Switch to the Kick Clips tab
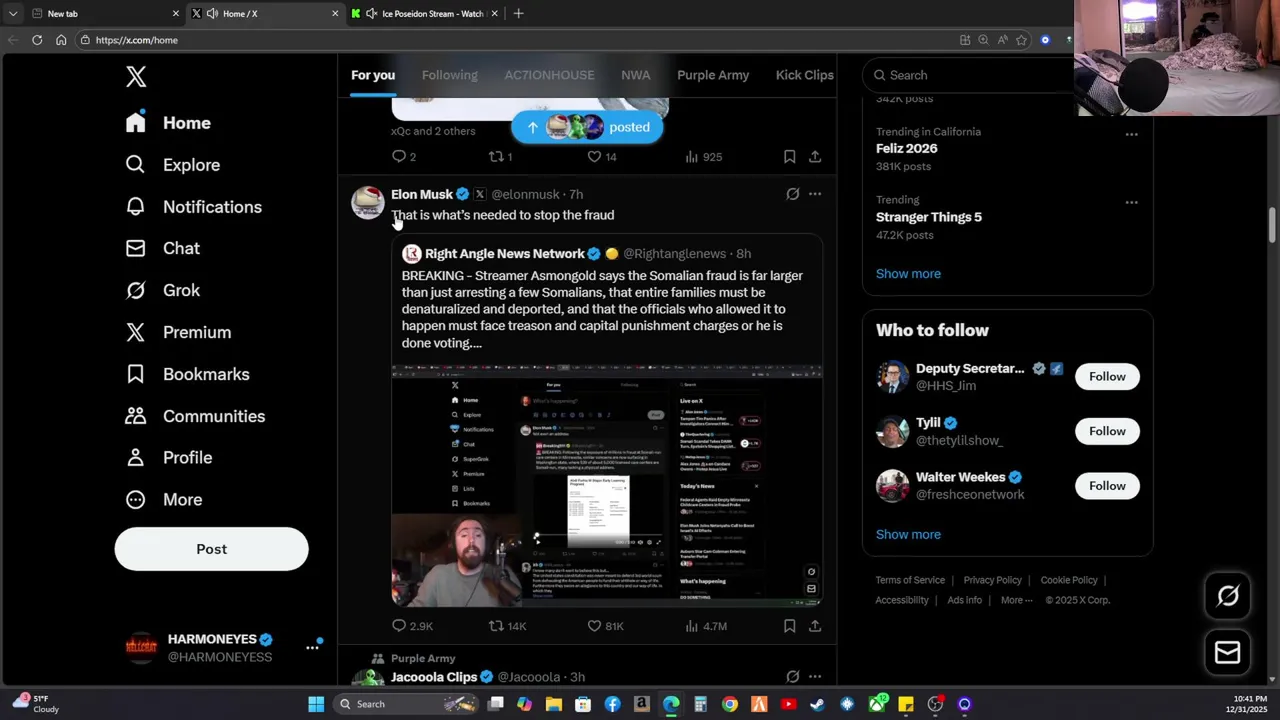 point(804,75)
